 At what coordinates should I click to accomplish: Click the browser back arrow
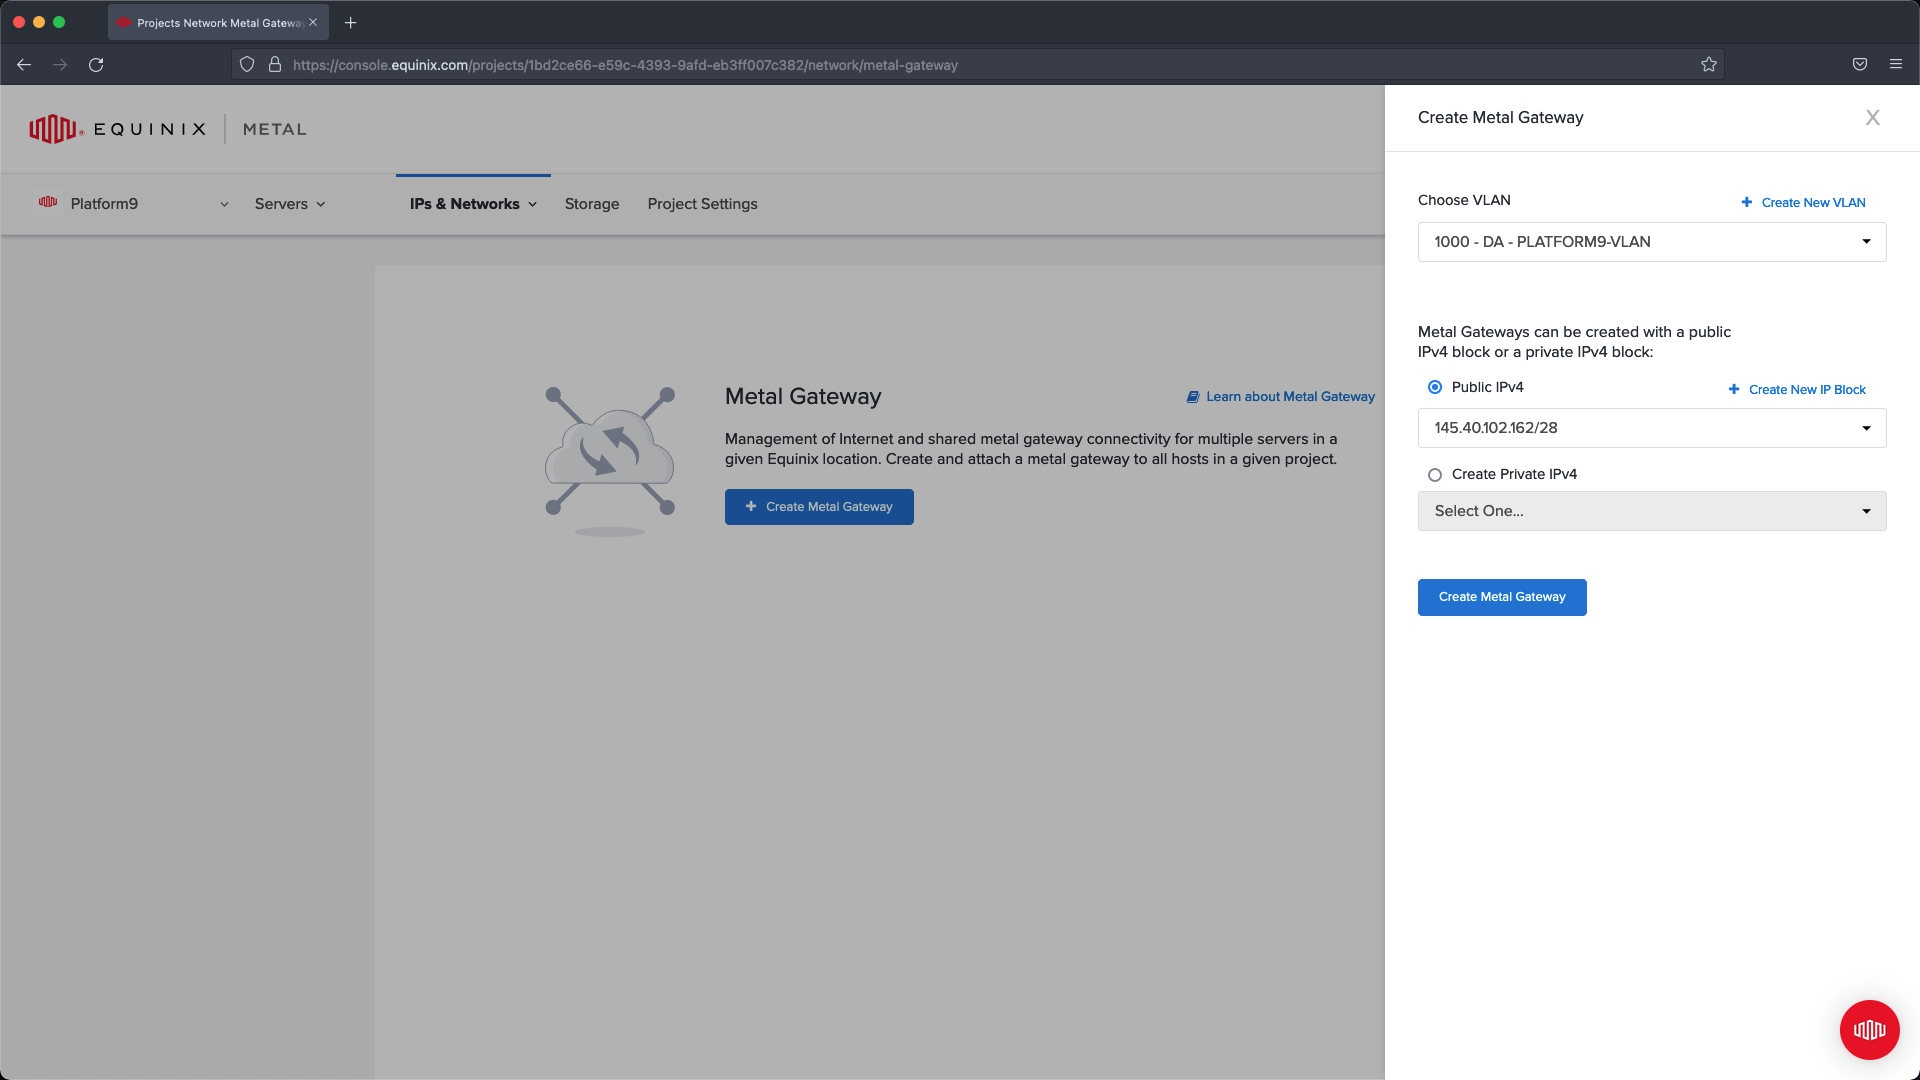click(24, 65)
